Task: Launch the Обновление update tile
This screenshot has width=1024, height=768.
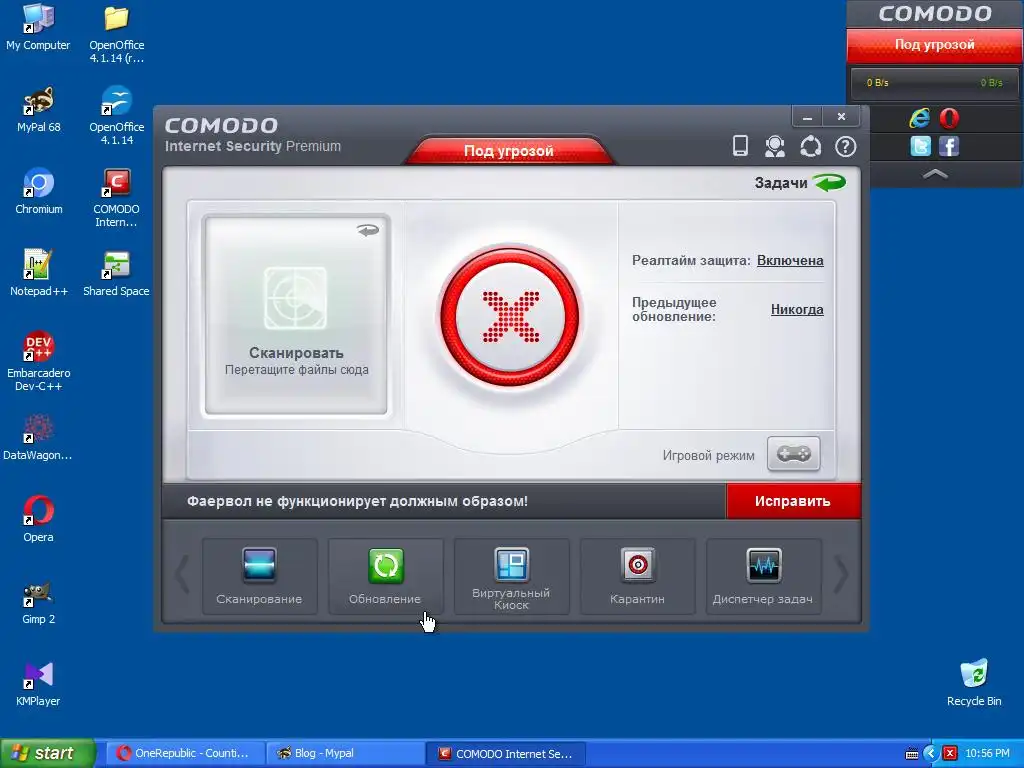Action: pyautogui.click(x=385, y=576)
